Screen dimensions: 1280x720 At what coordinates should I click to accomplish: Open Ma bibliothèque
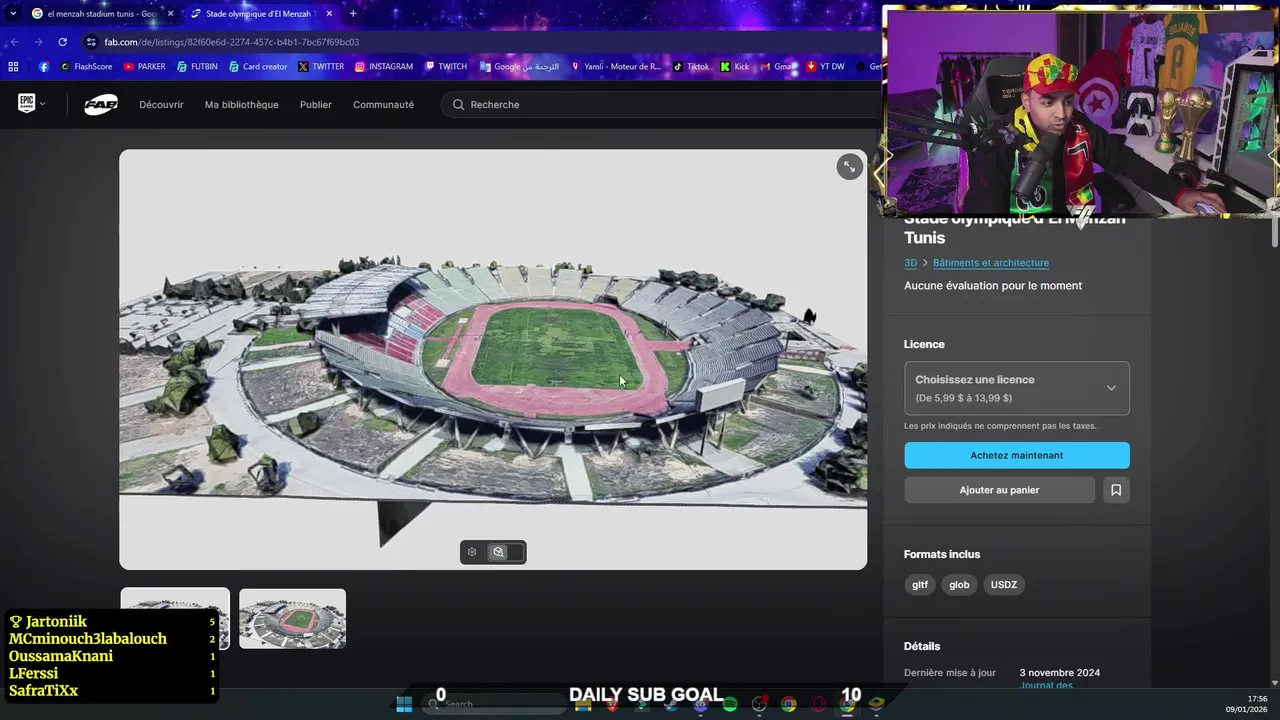click(x=242, y=104)
